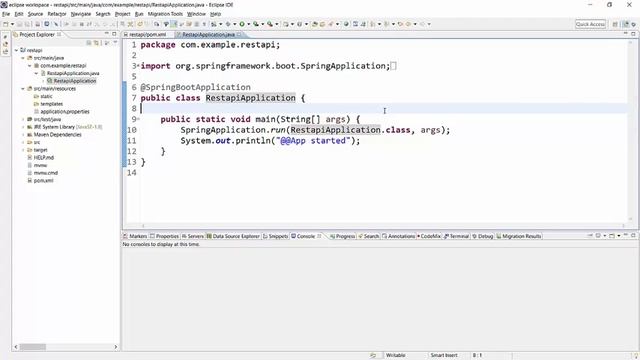
Task: Open the Debug dropdown arrow
Action: point(234,24)
